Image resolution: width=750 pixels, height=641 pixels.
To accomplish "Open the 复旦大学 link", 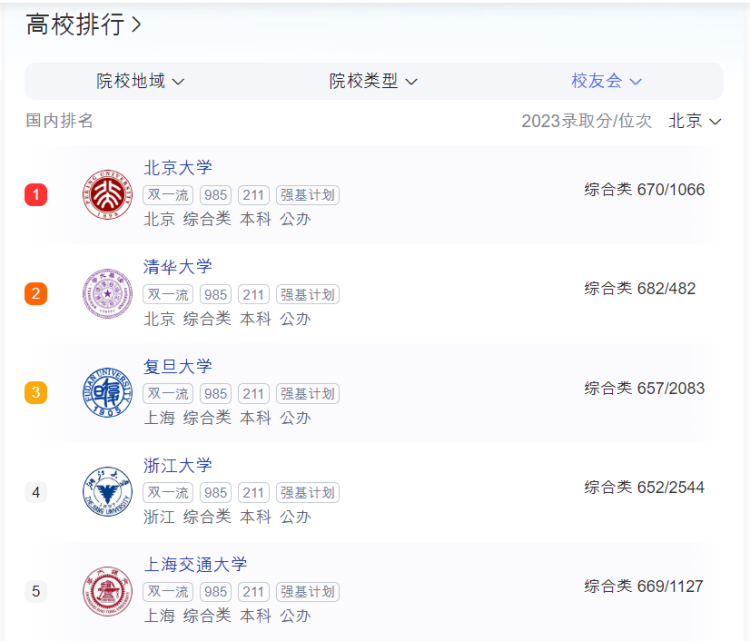I will coord(177,366).
